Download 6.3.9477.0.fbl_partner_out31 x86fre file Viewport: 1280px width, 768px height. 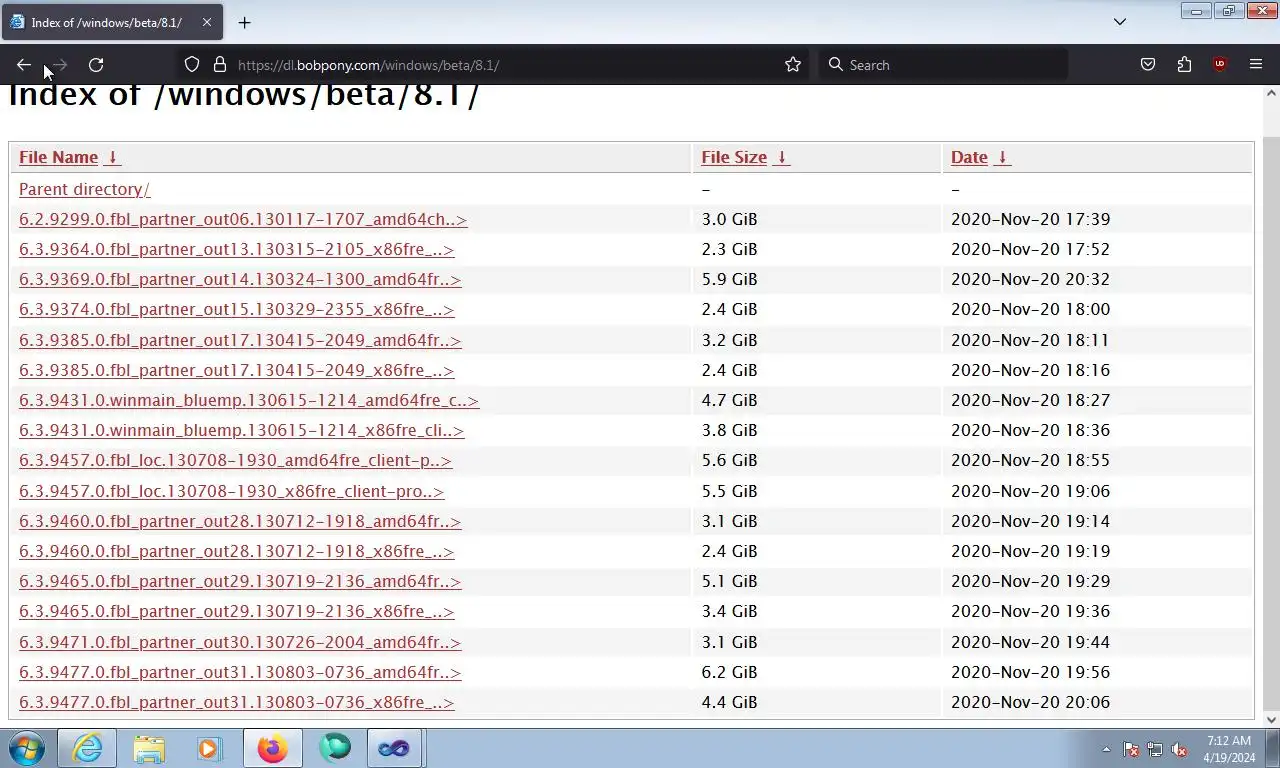point(236,702)
